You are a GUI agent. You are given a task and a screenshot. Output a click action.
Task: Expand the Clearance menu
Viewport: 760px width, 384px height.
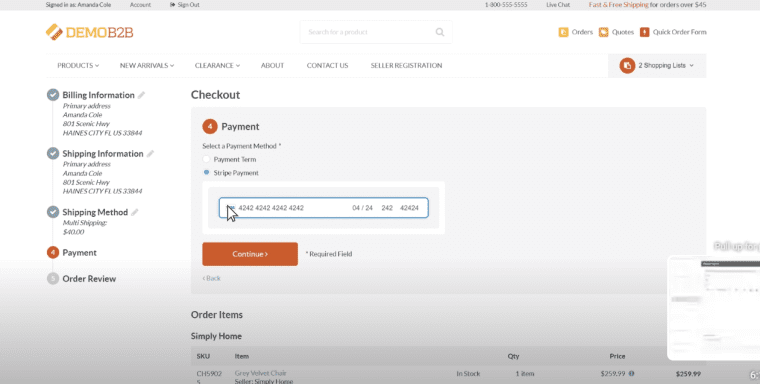tap(217, 65)
